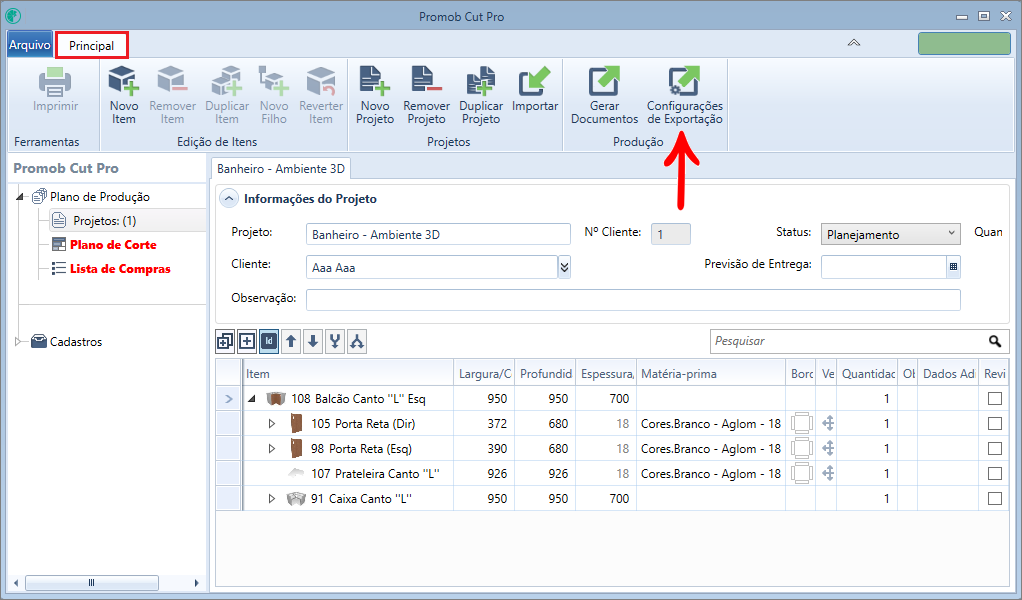
Task: Click the expand-all items grid icon
Action: [x=225, y=341]
